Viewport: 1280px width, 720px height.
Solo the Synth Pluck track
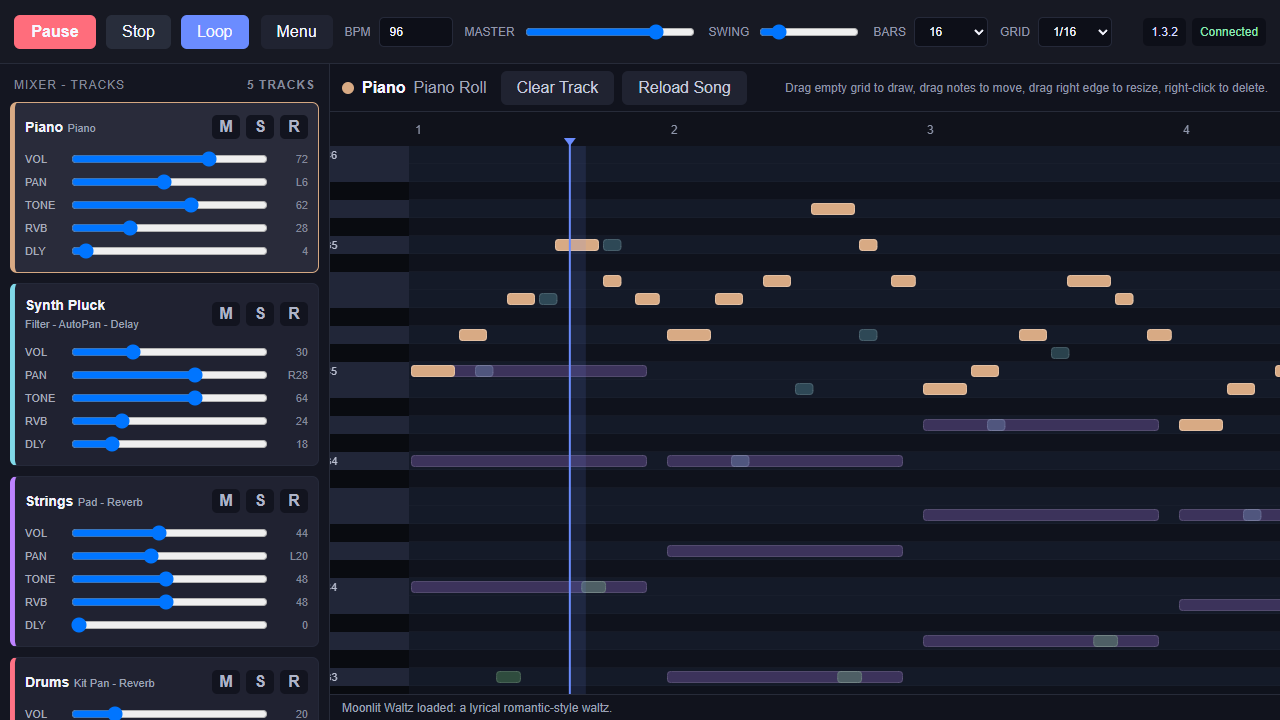(x=260, y=313)
